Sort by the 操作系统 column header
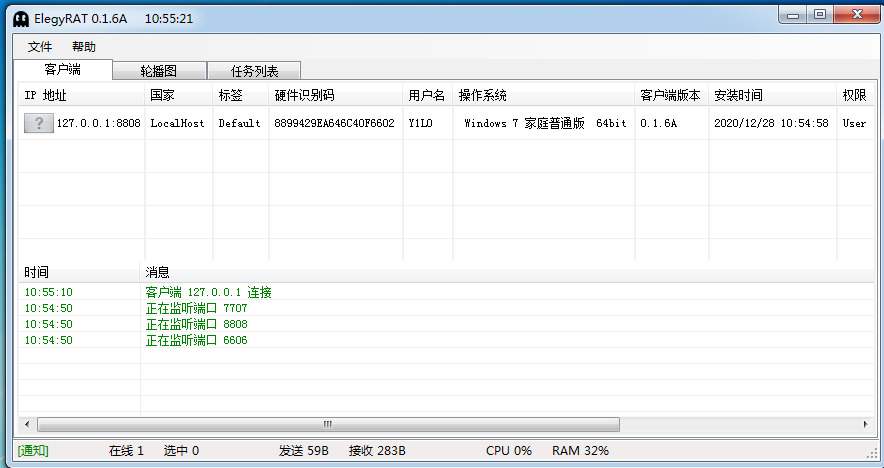This screenshot has height=468, width=884. (544, 95)
